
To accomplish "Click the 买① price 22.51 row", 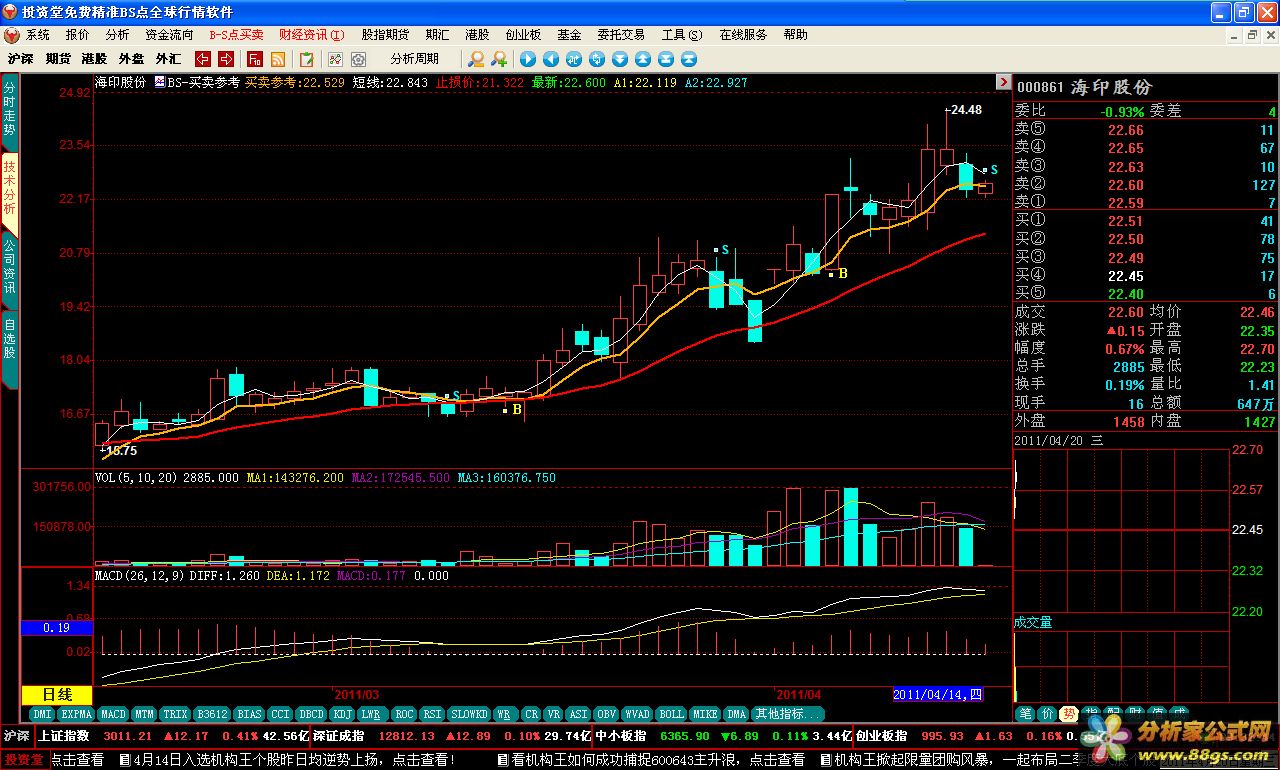I will [x=1146, y=221].
